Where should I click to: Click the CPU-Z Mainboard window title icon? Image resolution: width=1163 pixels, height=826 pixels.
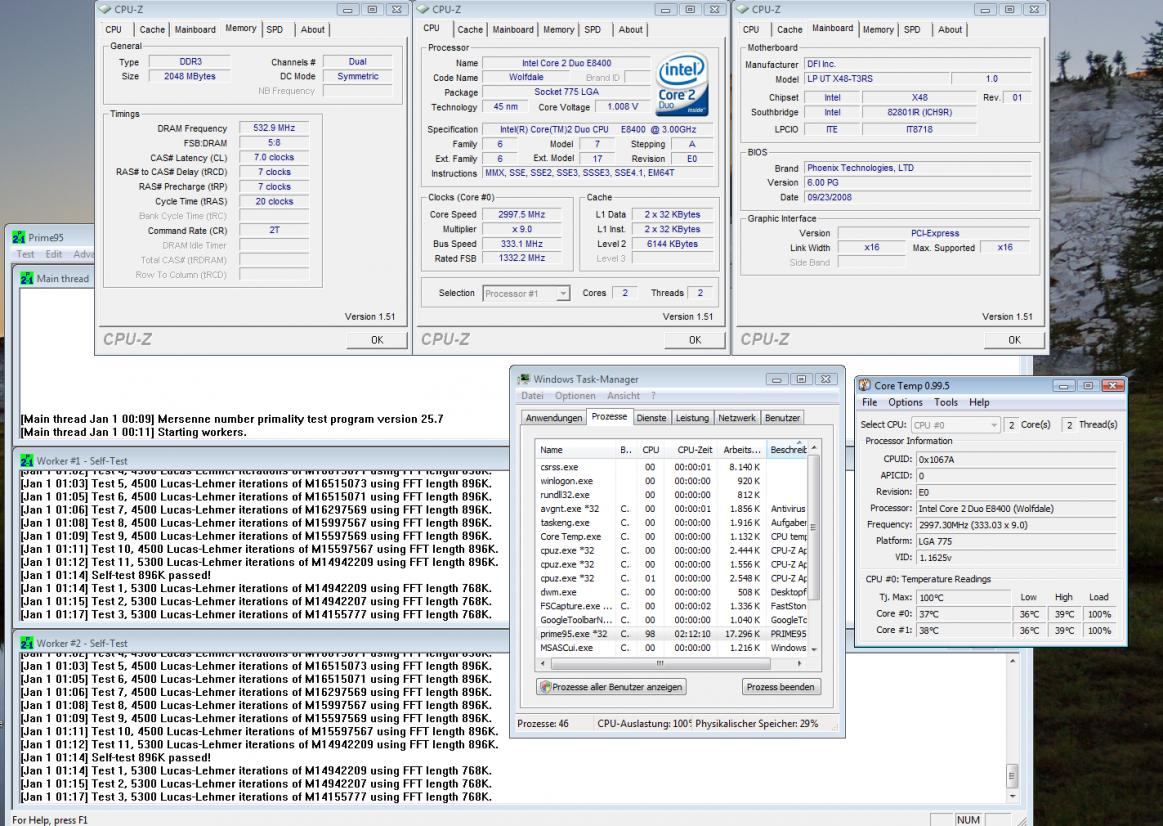click(742, 10)
